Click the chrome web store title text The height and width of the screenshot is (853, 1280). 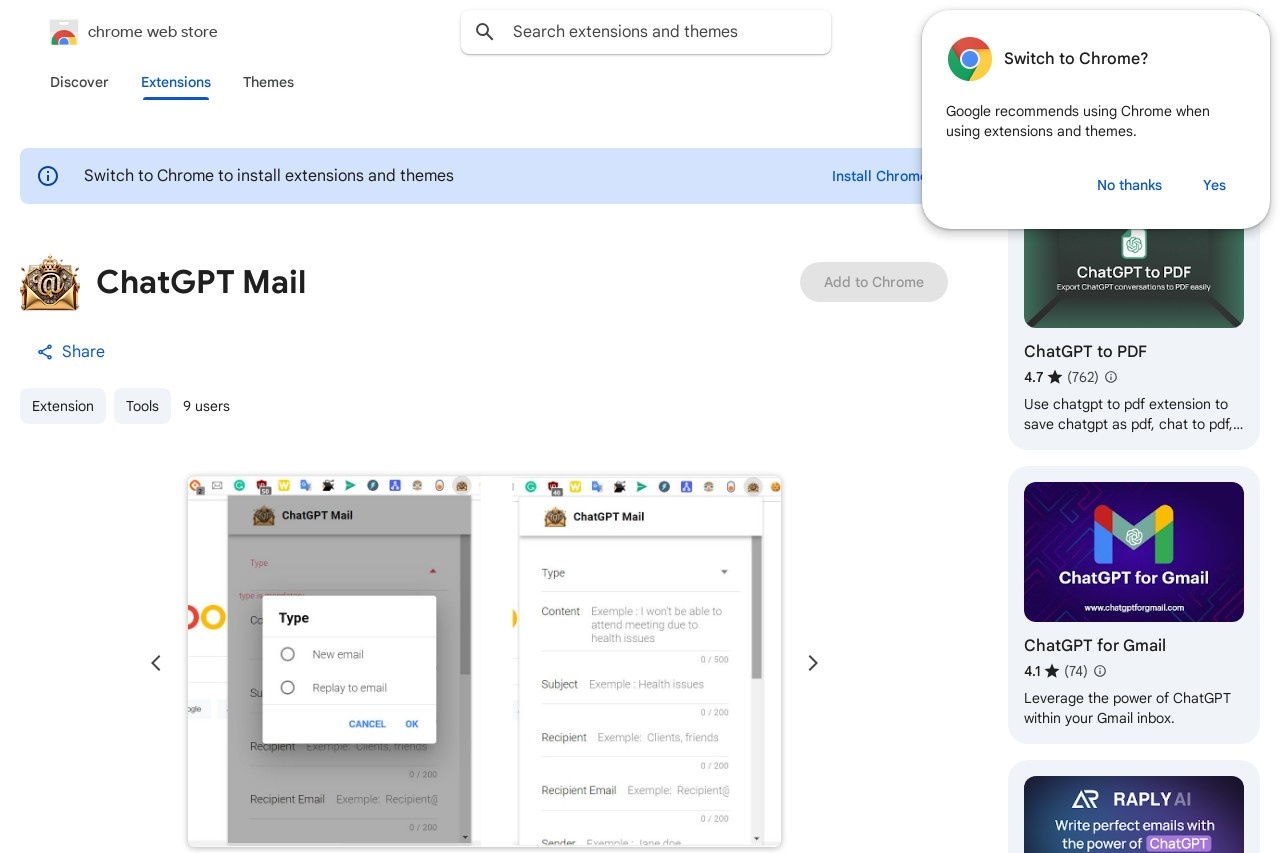tap(153, 32)
